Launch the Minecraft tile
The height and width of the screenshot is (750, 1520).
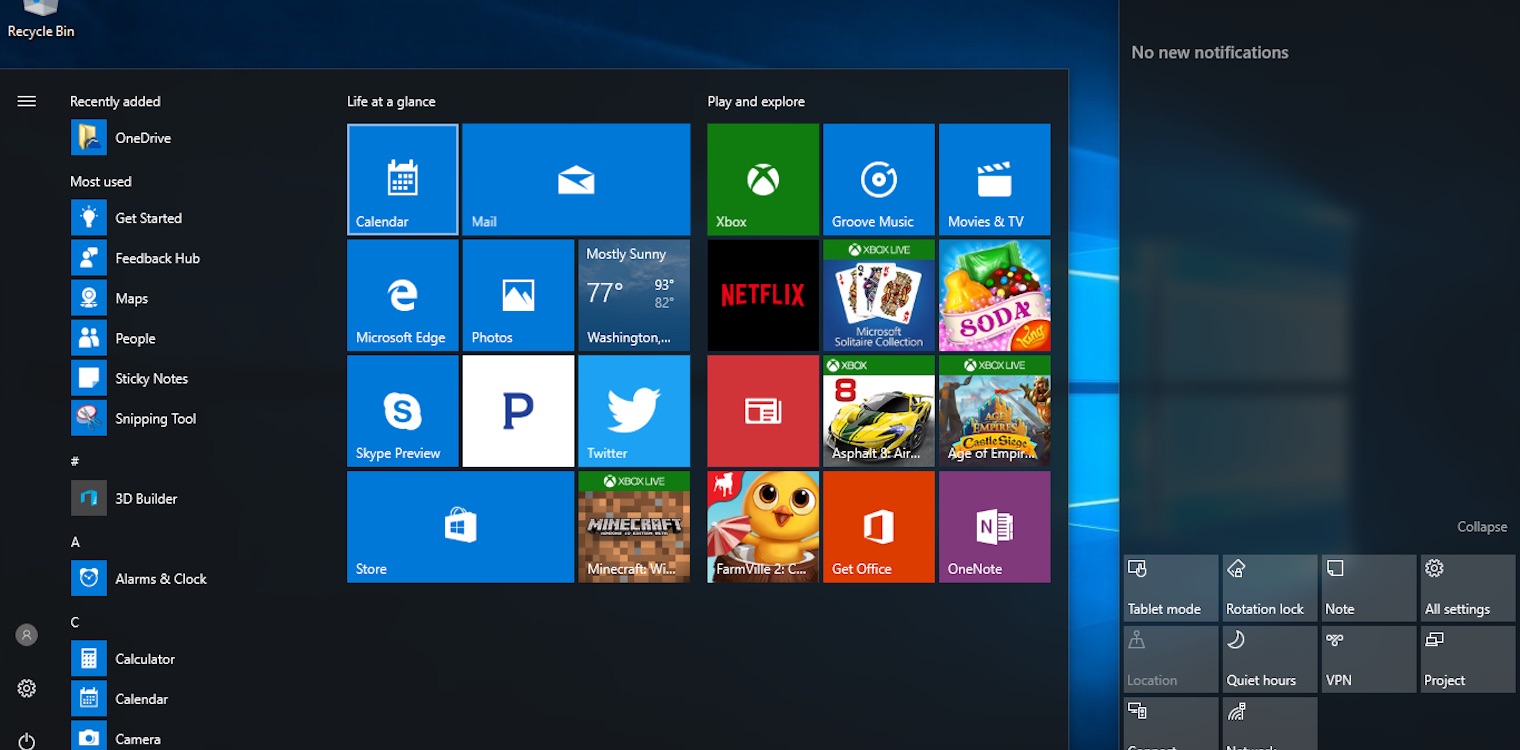[x=634, y=527]
